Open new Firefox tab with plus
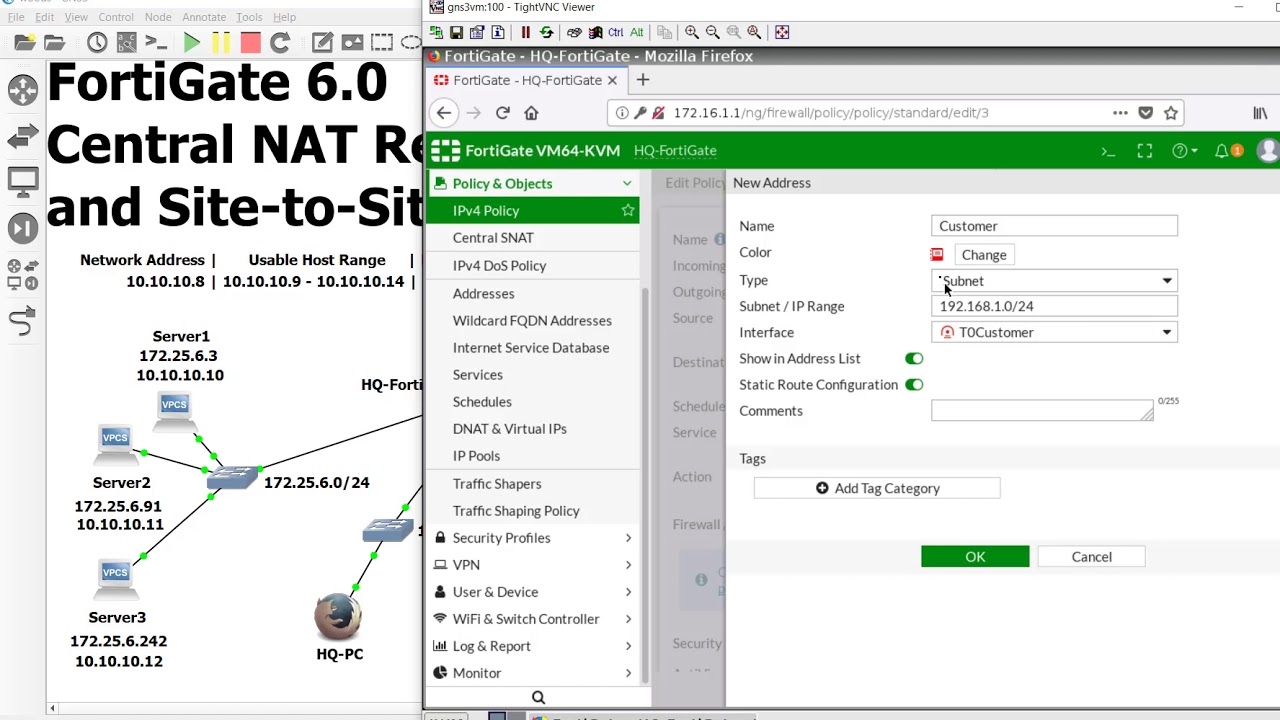Image resolution: width=1280 pixels, height=720 pixels. pyautogui.click(x=643, y=80)
